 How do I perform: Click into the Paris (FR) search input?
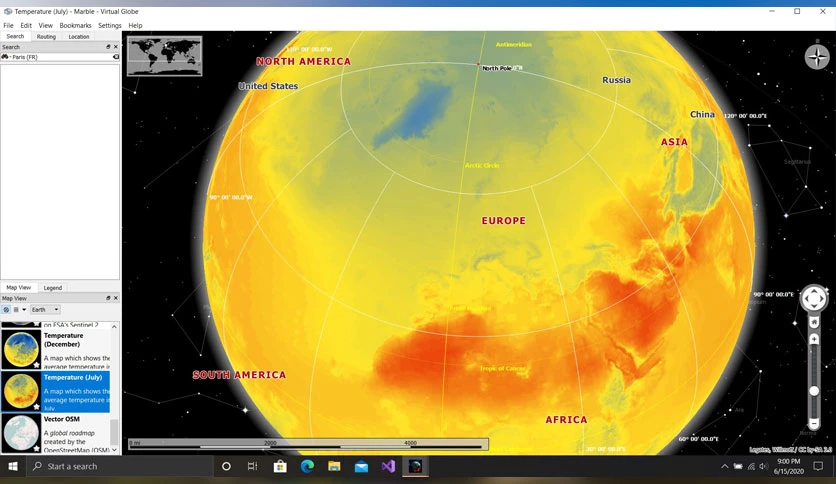pos(60,57)
